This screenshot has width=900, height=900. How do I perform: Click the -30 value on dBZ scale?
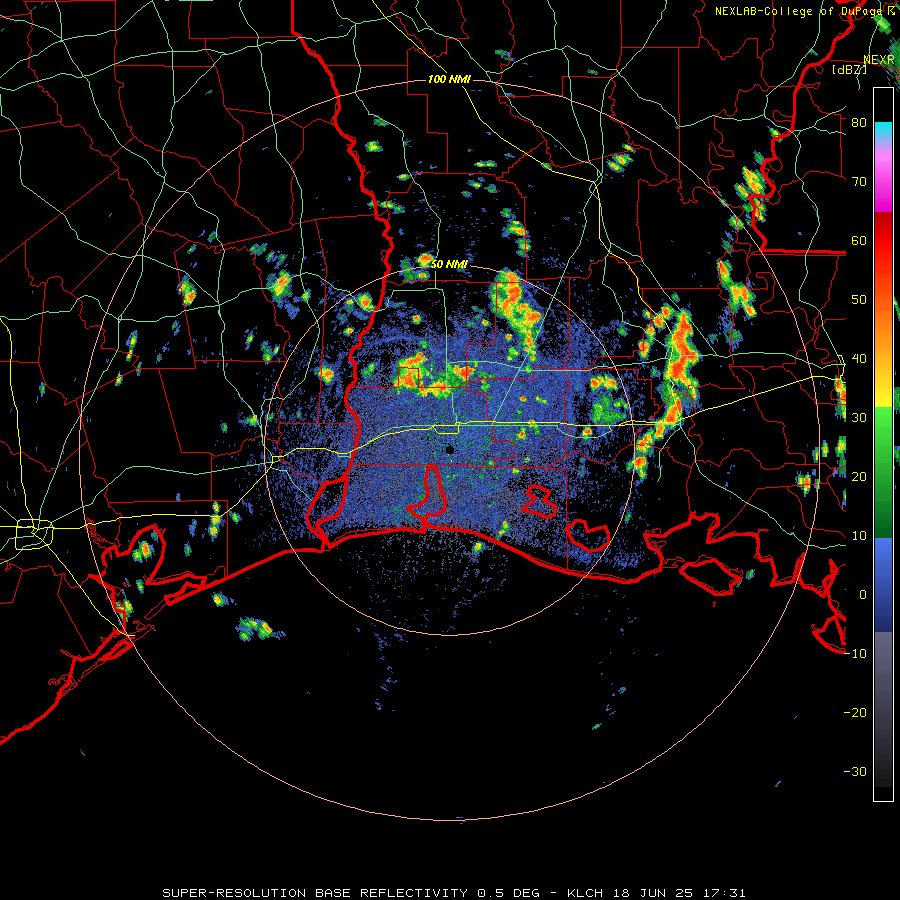tap(855, 771)
